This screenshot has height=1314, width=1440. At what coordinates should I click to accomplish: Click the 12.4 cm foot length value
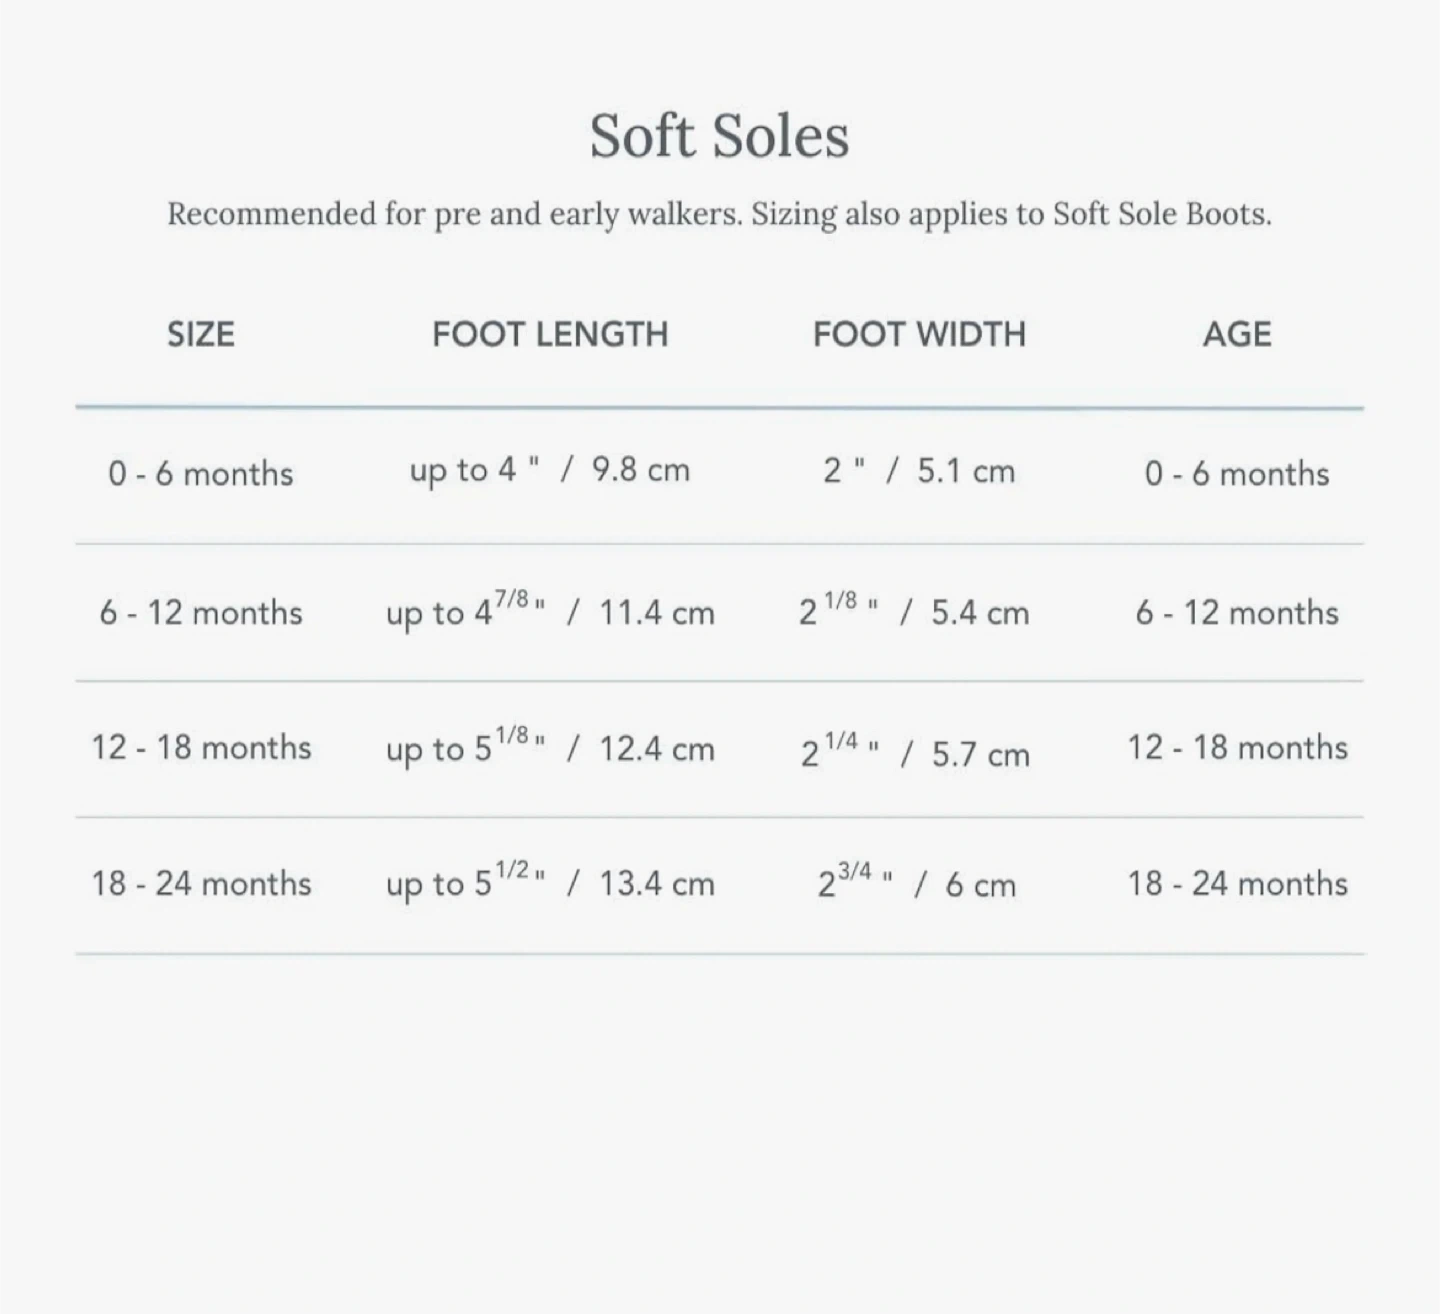[657, 749]
